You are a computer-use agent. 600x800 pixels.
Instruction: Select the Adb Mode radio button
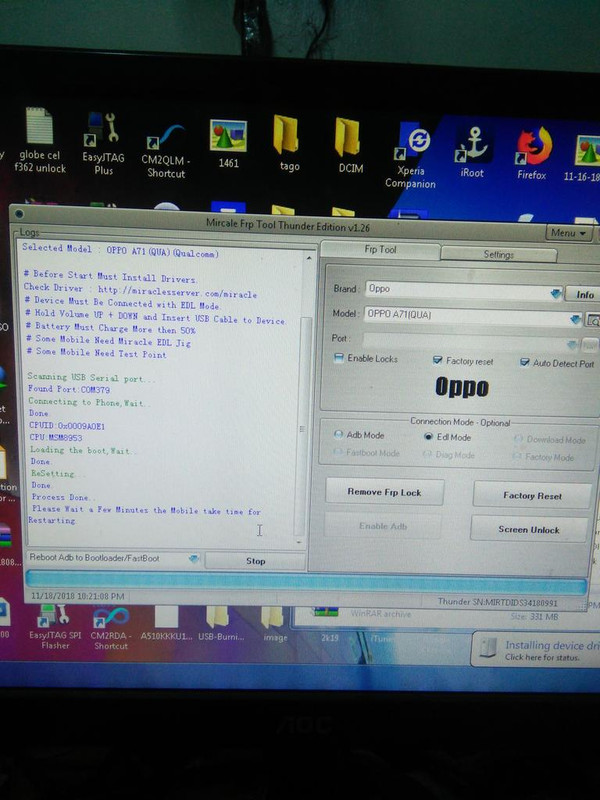click(338, 435)
